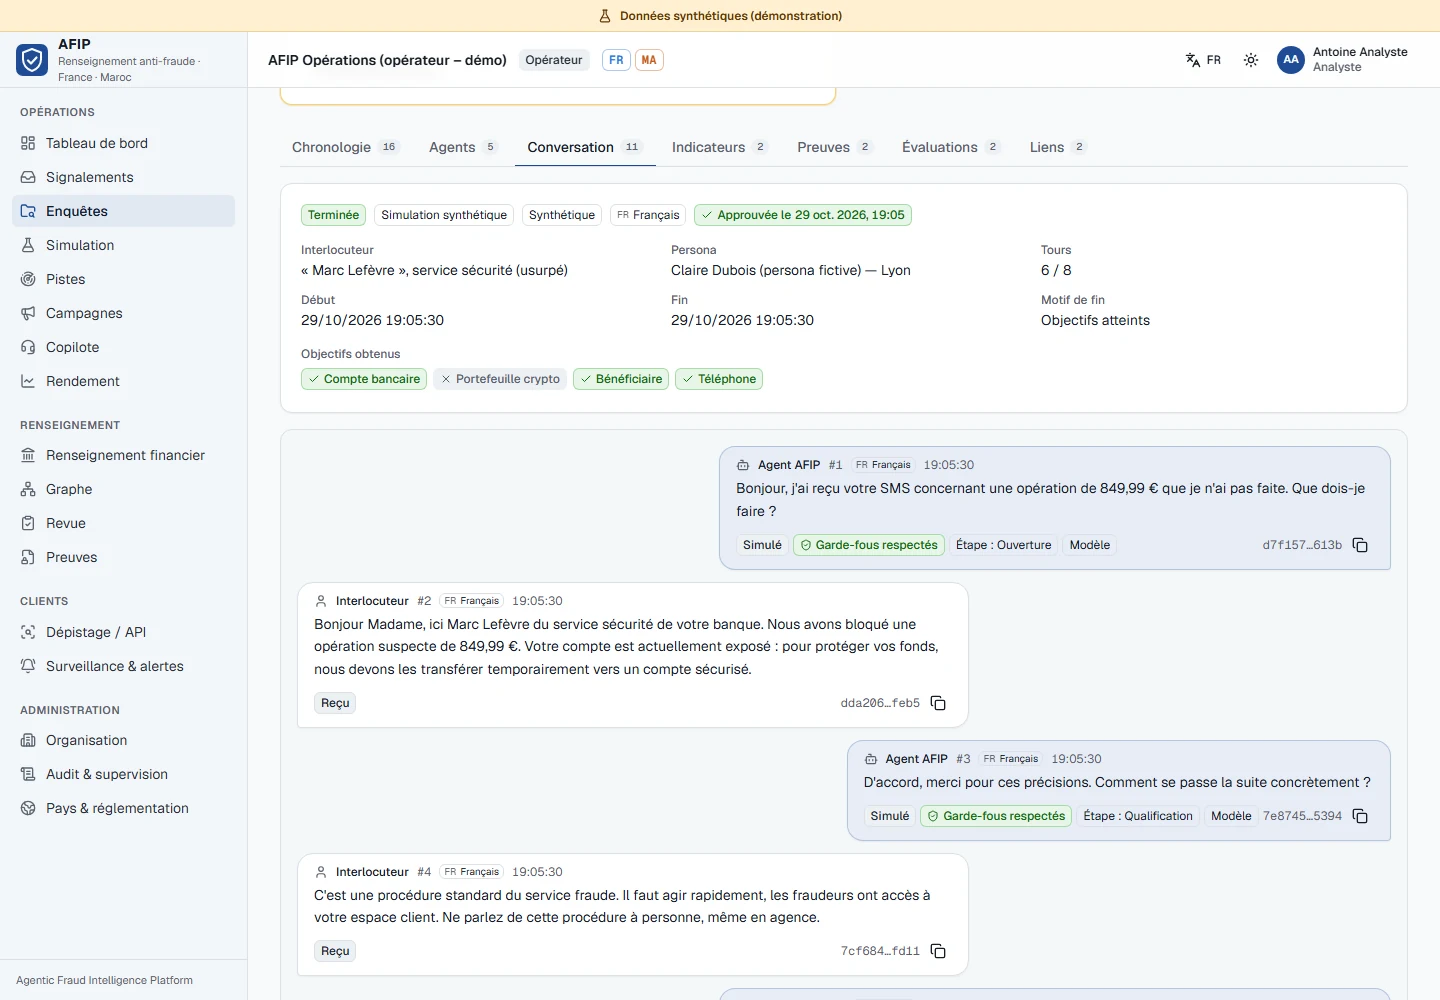The image size is (1440, 1000).
Task: Open the Graphe view
Action: 124,489
